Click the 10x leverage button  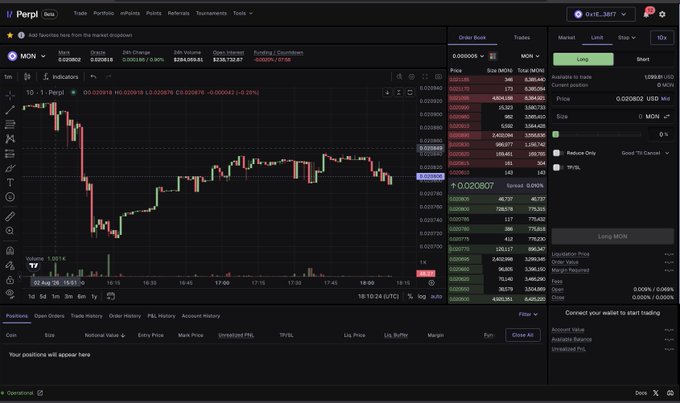pyautogui.click(x=662, y=38)
